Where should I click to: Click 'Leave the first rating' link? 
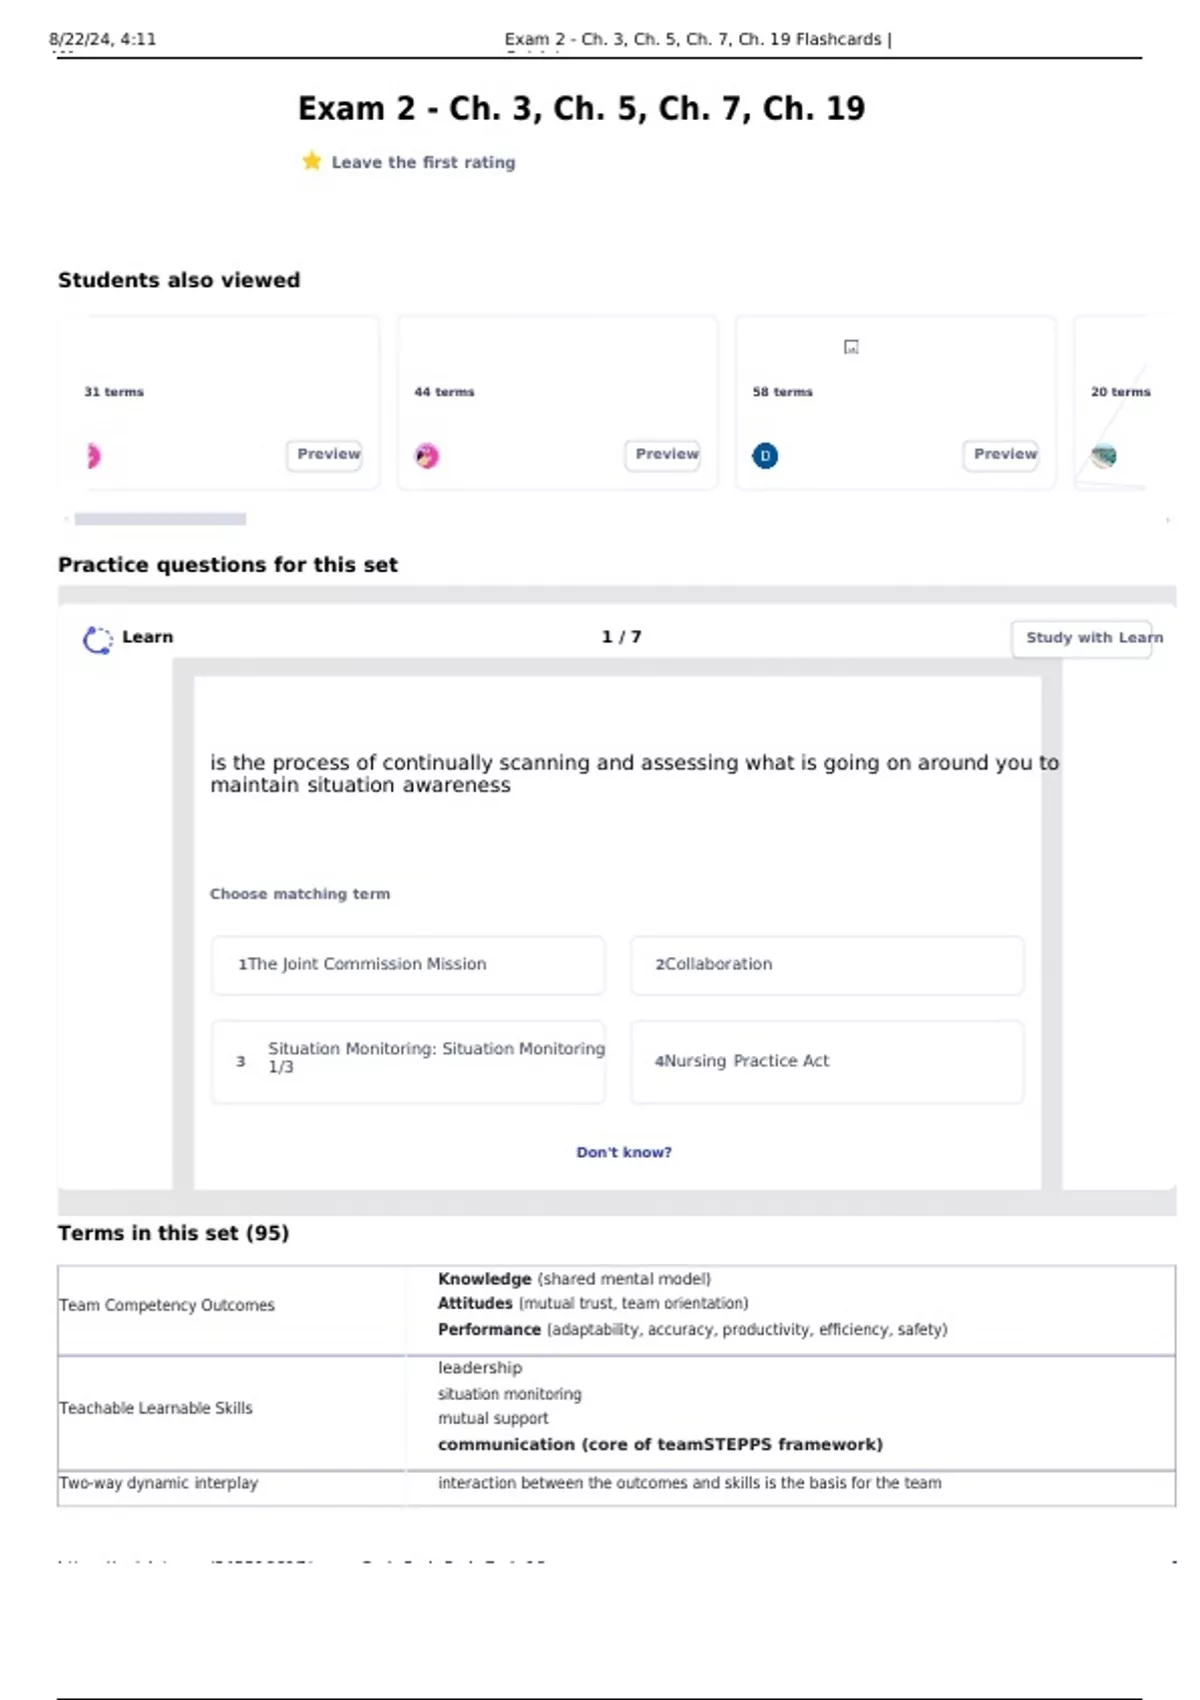[423, 162]
